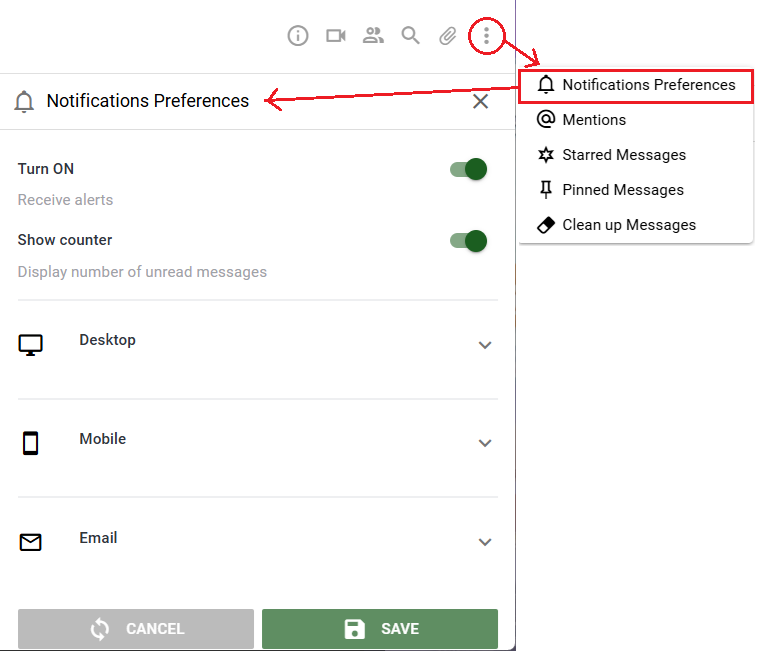Click Display number of unread messages text
This screenshot has width=757, height=651.
point(142,272)
